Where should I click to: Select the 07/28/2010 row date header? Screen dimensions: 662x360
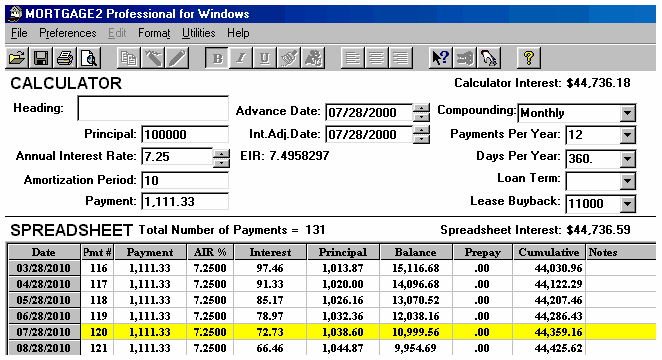(44, 332)
